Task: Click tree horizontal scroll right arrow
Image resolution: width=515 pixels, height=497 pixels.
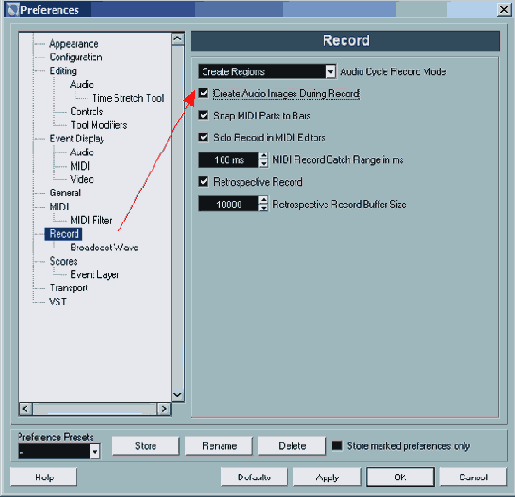Action: point(164,409)
